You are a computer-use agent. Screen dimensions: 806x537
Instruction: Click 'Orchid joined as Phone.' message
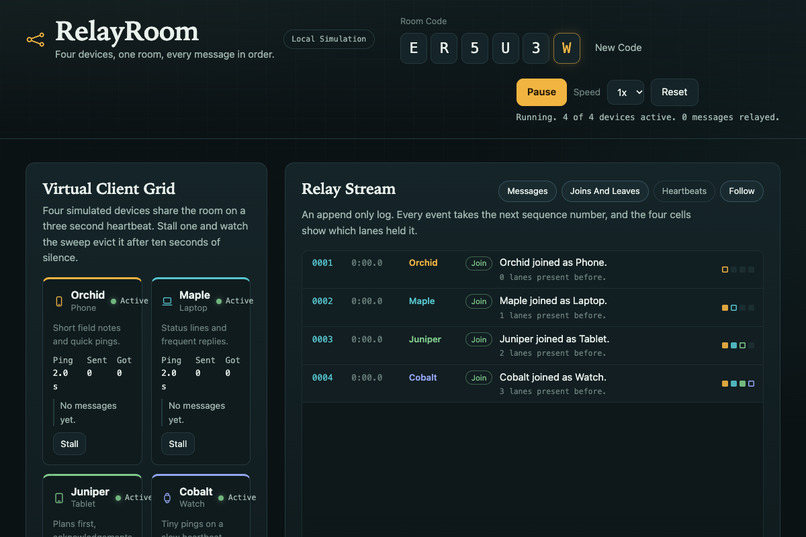pyautogui.click(x=553, y=263)
